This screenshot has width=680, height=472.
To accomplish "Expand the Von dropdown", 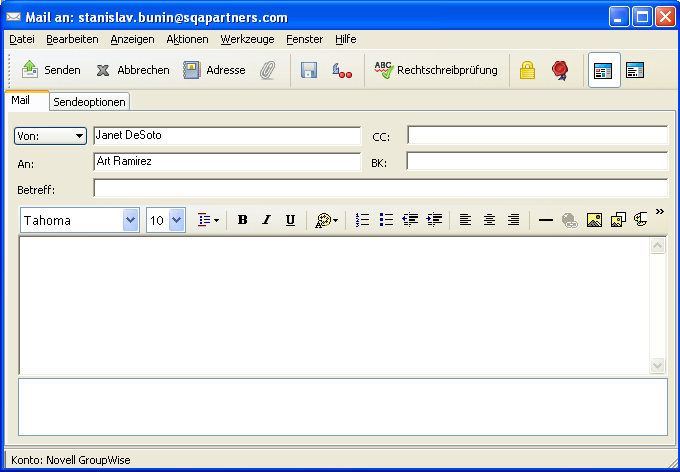I will [x=50, y=136].
